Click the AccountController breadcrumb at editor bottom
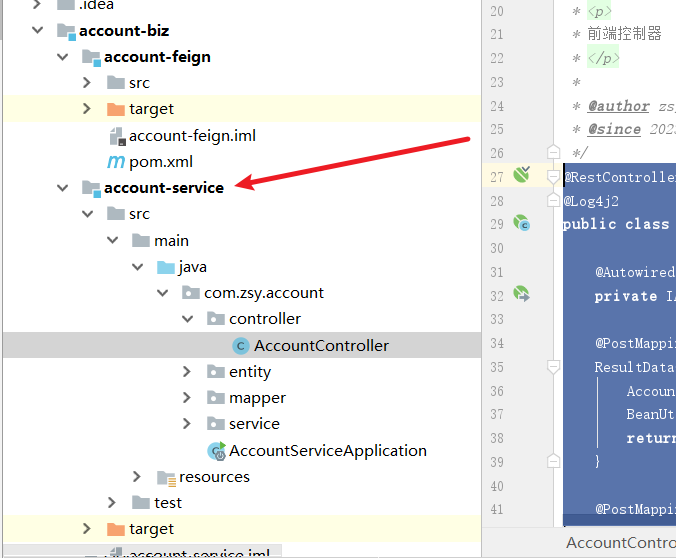676x558 pixels. pos(620,543)
